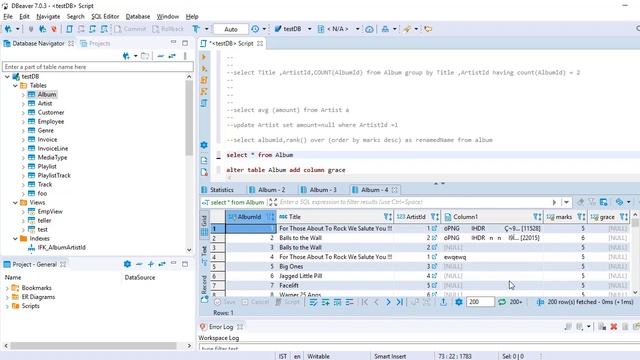The width and height of the screenshot is (640, 360).
Task: Switch to the Album - 2 result tab
Action: (267, 190)
